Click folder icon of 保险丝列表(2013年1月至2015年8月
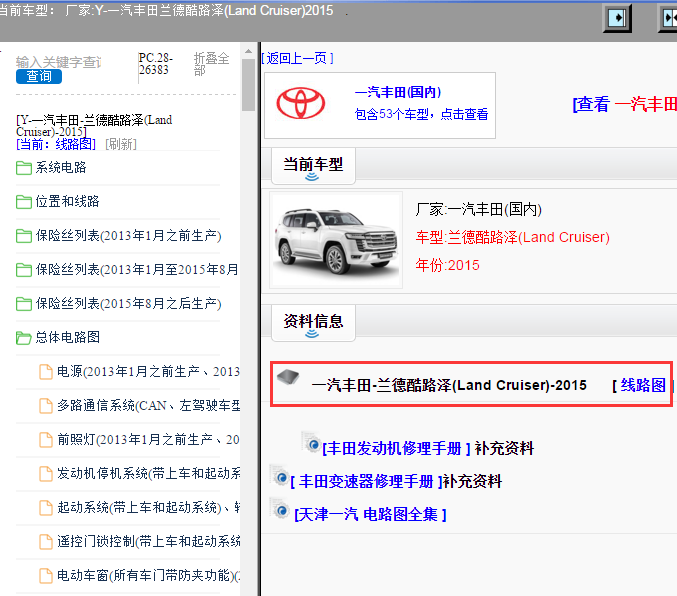Viewport: 677px width, 596px height. click(x=24, y=270)
